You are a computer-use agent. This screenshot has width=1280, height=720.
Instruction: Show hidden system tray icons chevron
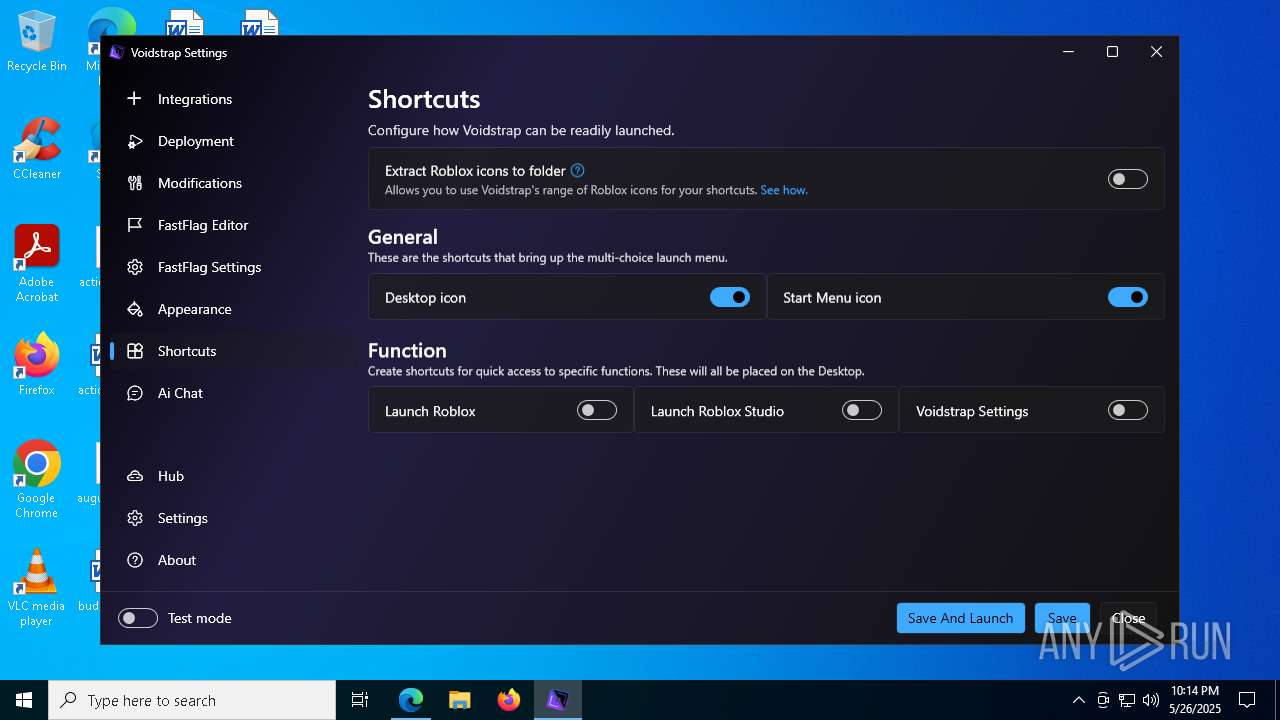click(1079, 700)
